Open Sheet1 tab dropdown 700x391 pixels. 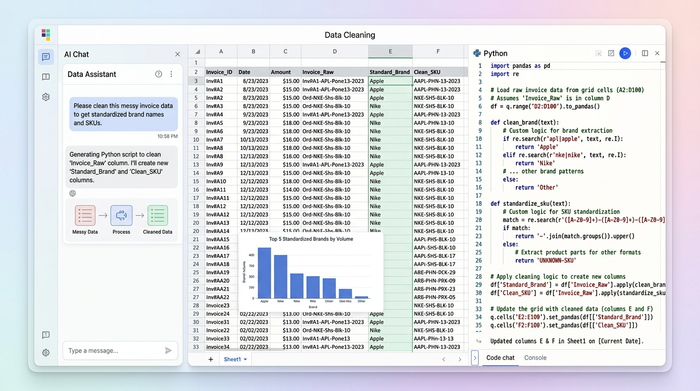[245, 359]
